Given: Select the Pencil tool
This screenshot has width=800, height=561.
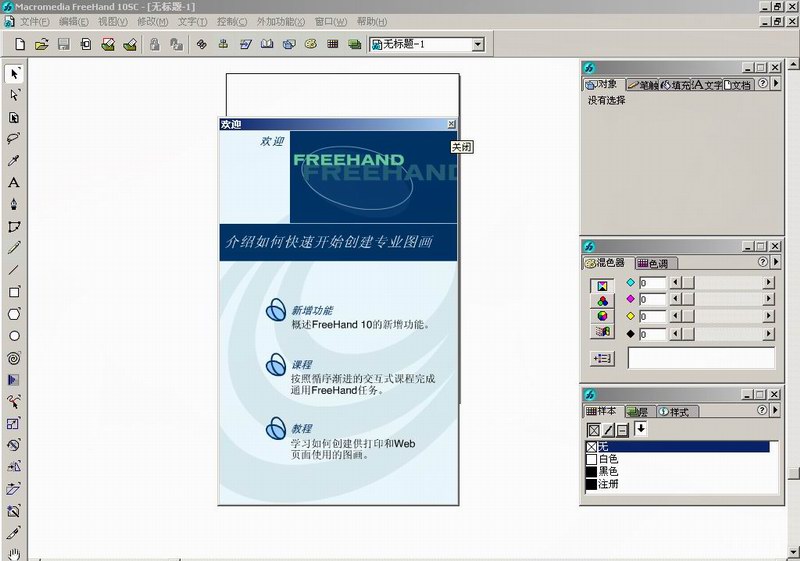Looking at the screenshot, I should [x=14, y=248].
